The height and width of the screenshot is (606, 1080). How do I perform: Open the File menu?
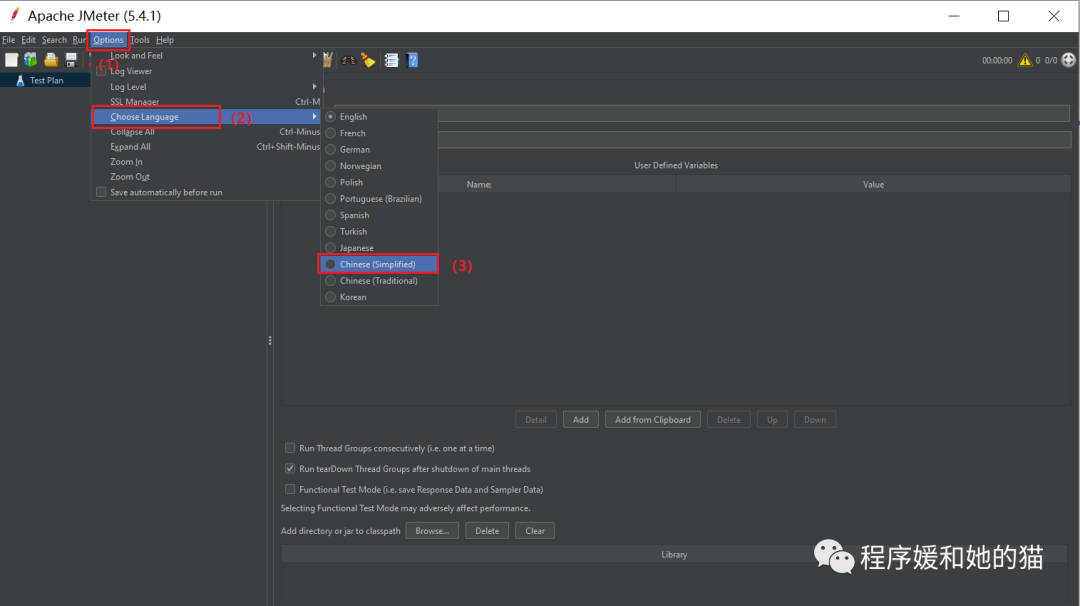pyautogui.click(x=8, y=40)
